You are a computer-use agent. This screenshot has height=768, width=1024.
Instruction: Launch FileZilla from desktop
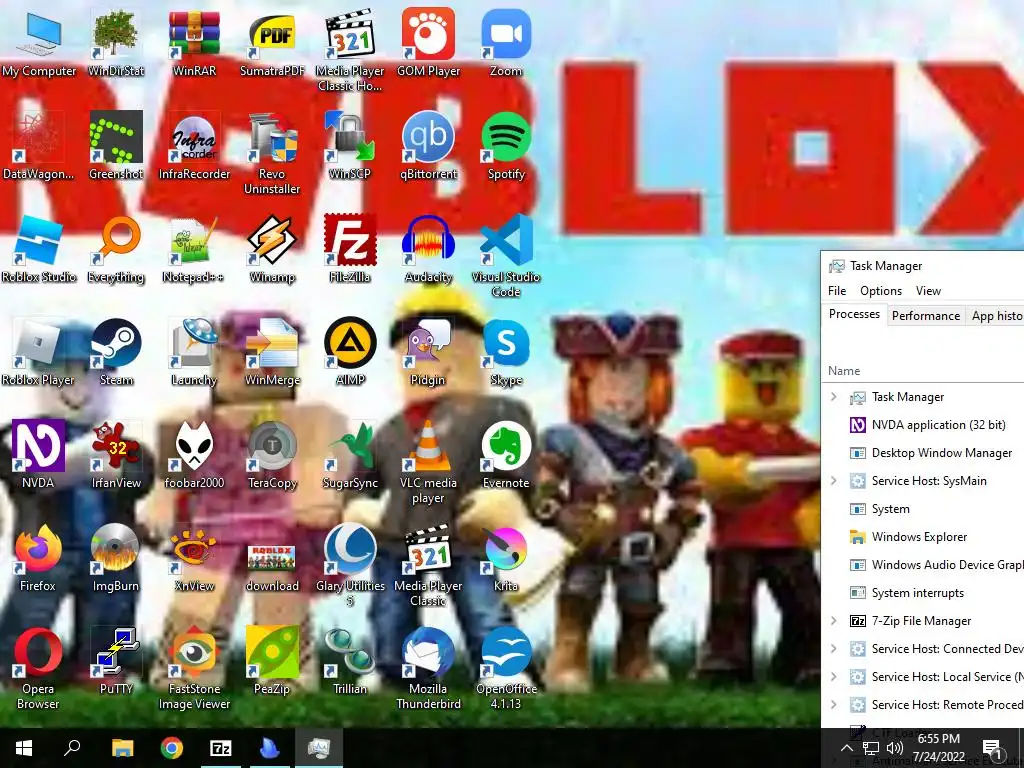(x=350, y=249)
